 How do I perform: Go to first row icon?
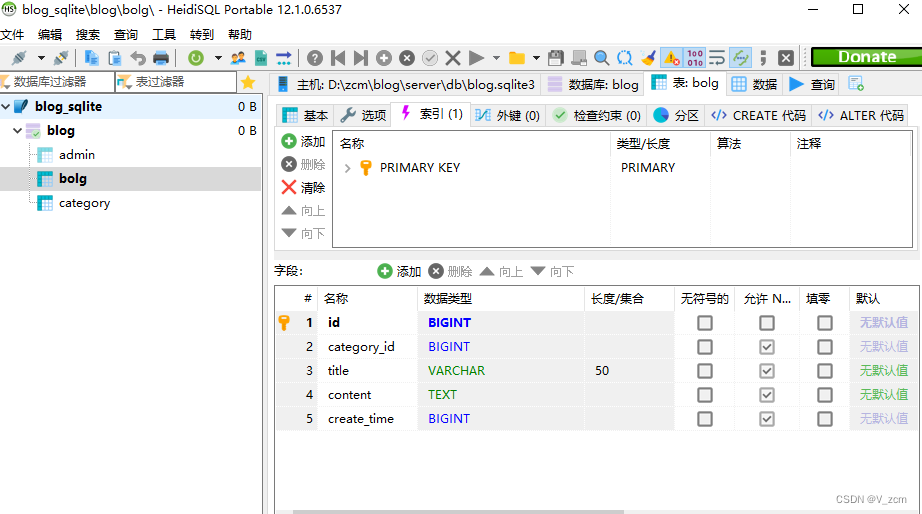point(338,58)
